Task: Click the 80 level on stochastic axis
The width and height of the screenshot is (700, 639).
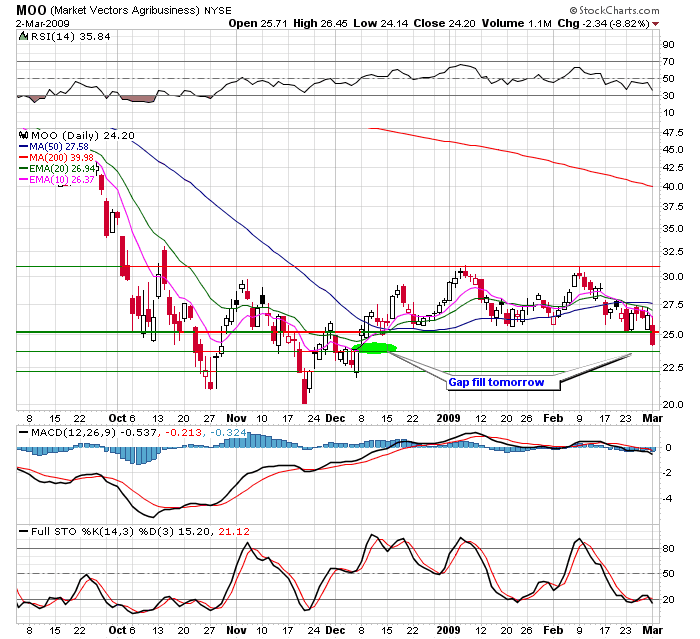Action: pyautogui.click(x=668, y=549)
